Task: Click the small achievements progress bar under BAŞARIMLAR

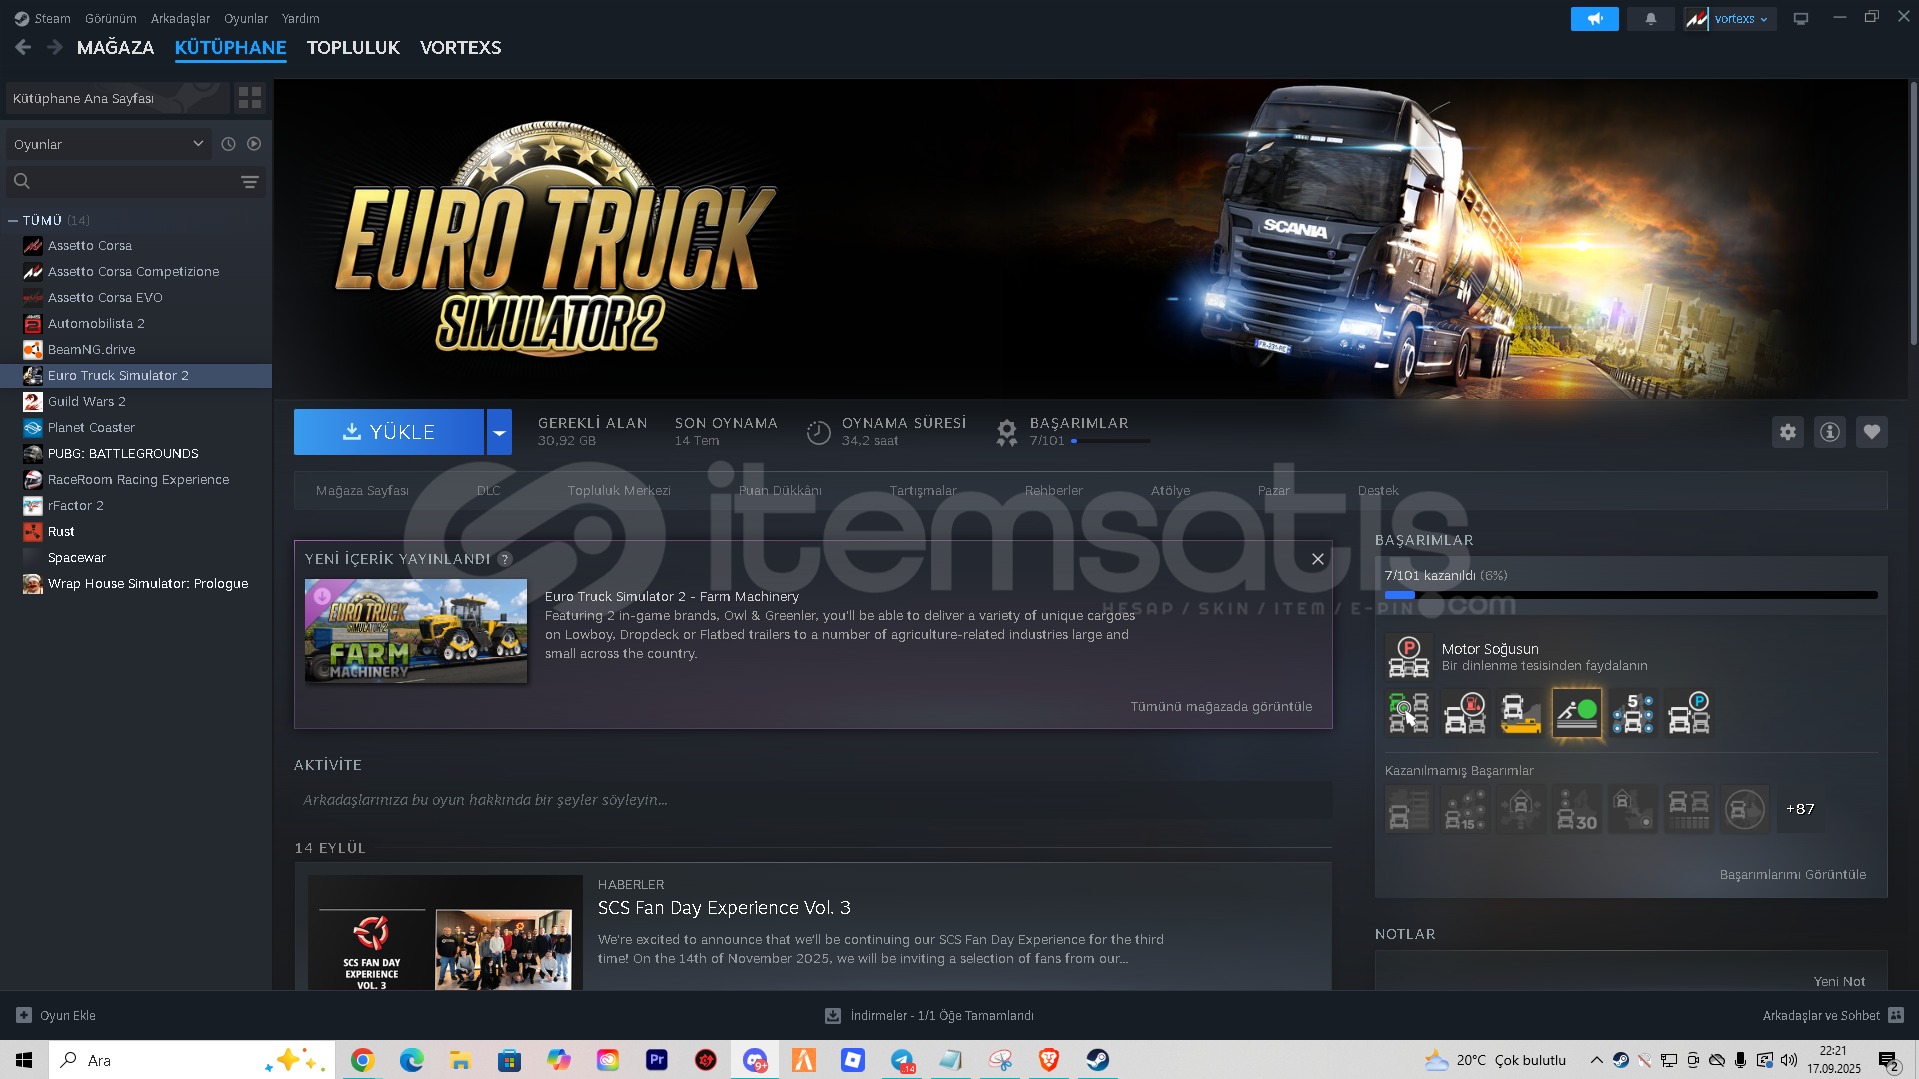Action: click(x=1111, y=440)
